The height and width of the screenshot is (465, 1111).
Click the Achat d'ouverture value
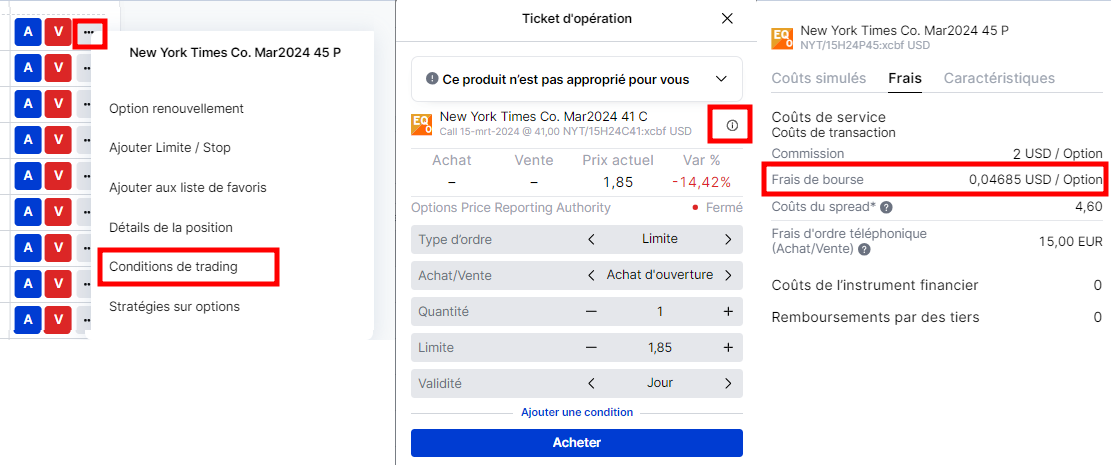click(660, 275)
